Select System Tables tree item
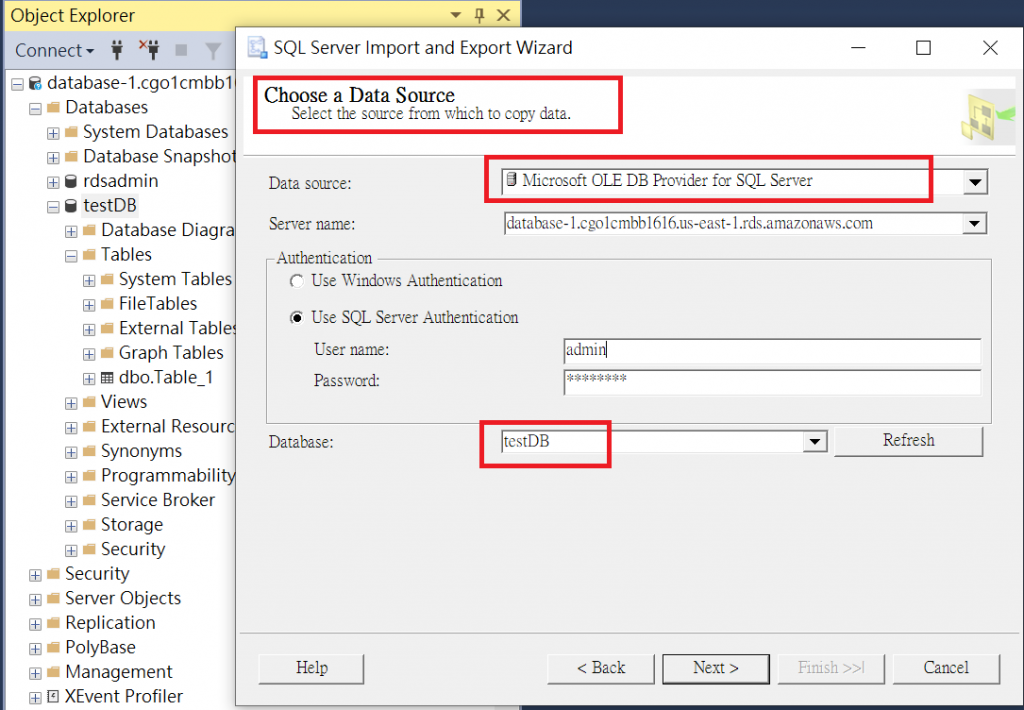The width and height of the screenshot is (1024, 710). (x=175, y=279)
